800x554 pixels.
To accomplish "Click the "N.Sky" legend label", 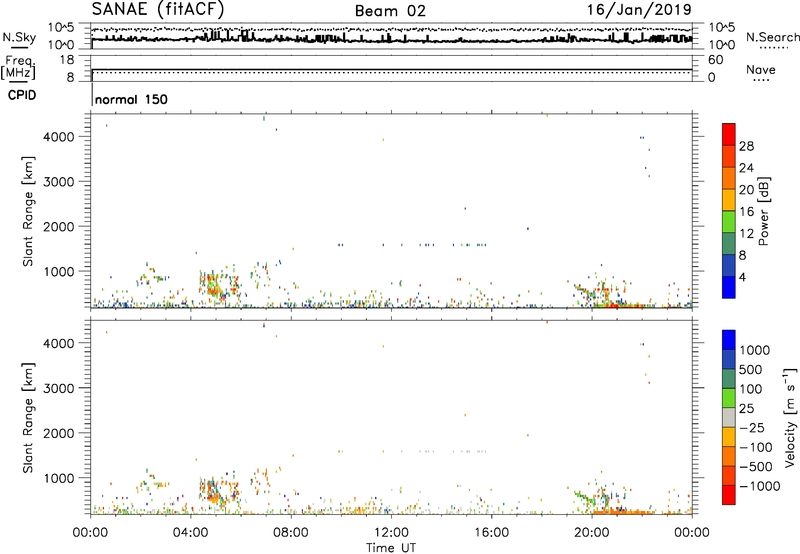I will (x=19, y=37).
